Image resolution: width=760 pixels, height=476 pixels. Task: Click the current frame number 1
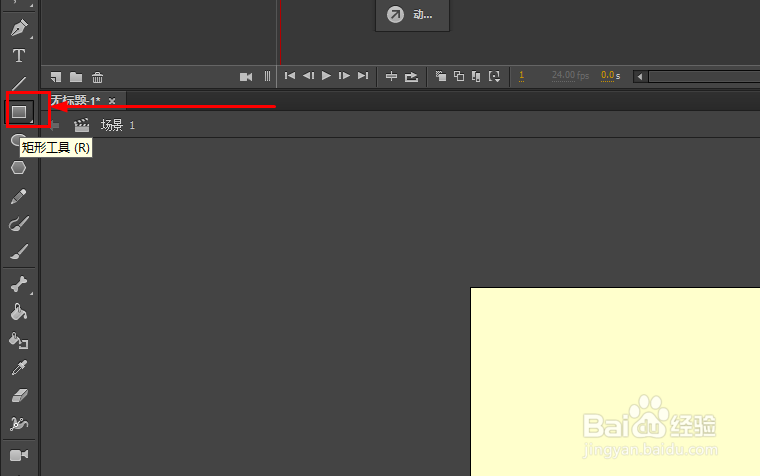522,76
